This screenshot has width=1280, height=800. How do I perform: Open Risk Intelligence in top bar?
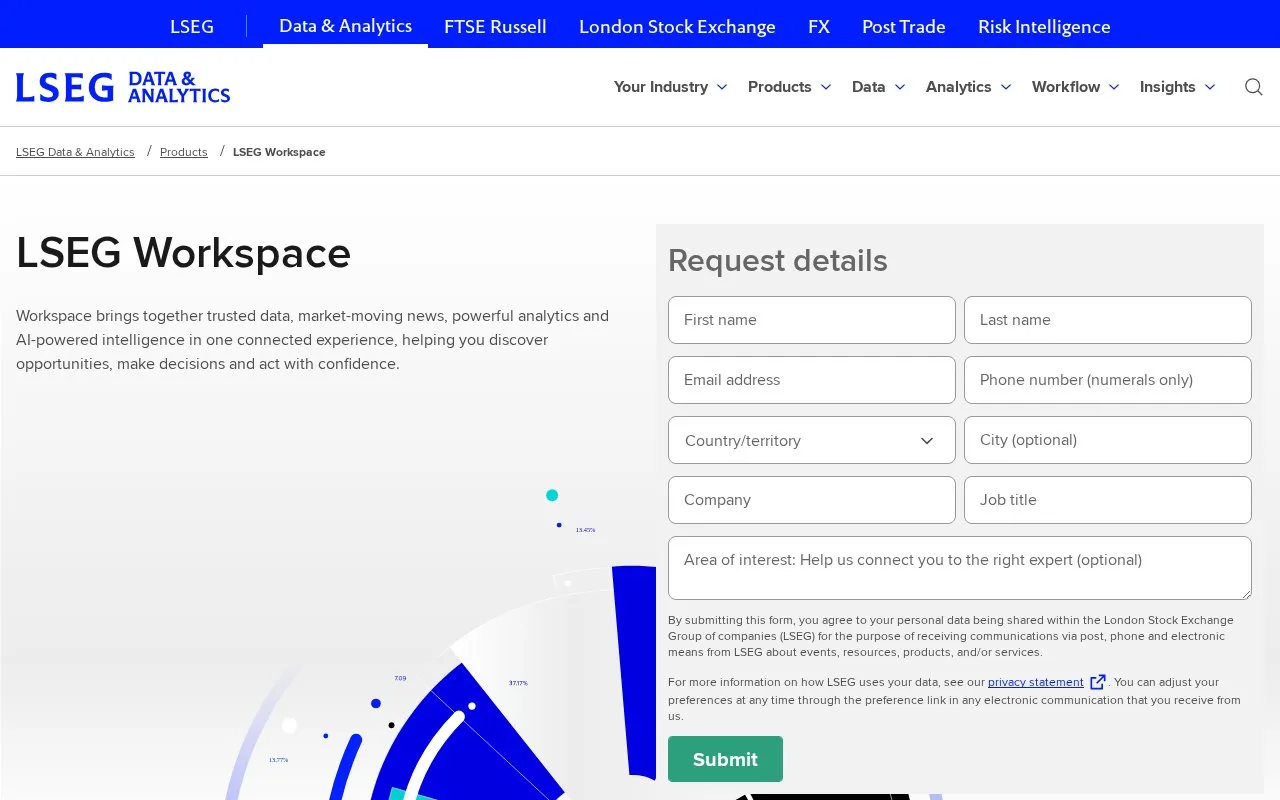point(1044,26)
